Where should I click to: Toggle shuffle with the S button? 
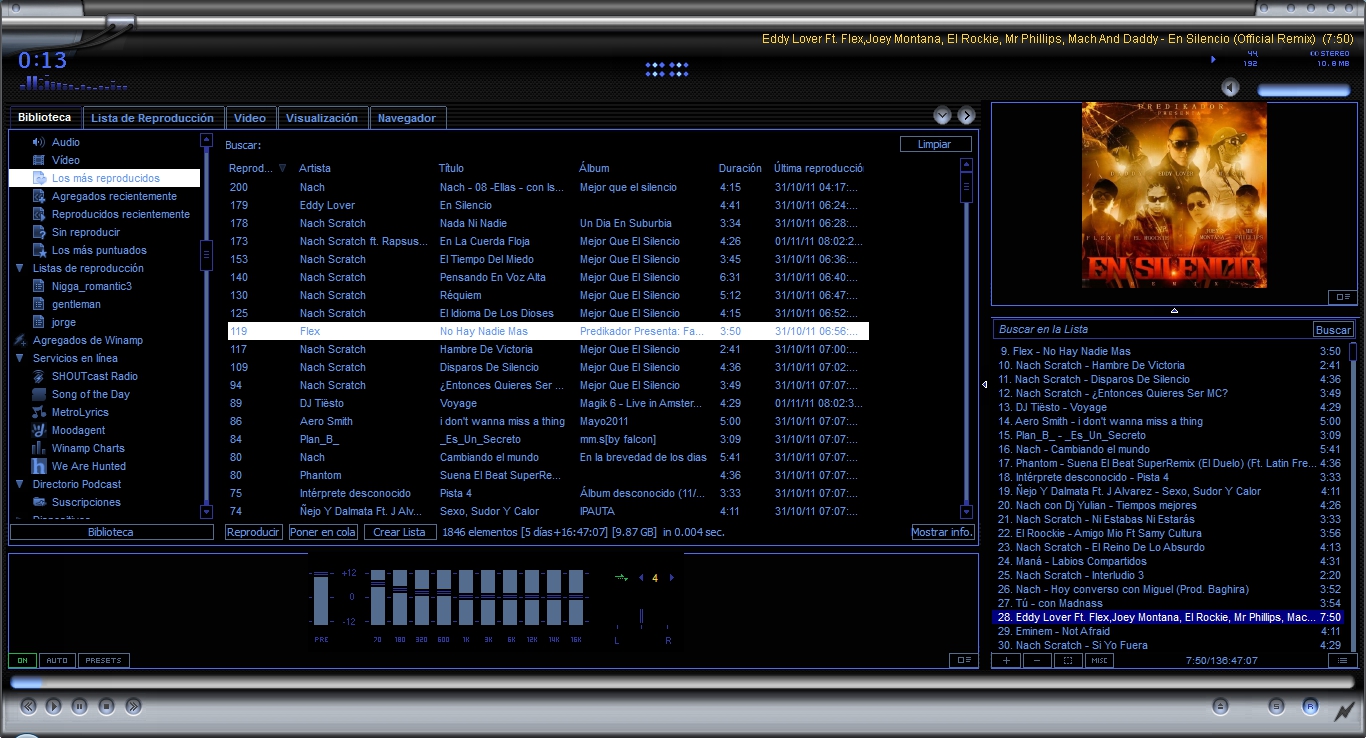tap(1277, 706)
